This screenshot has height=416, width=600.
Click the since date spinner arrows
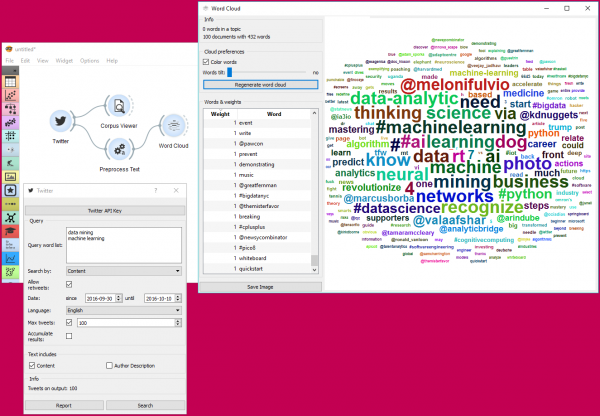coord(119,298)
